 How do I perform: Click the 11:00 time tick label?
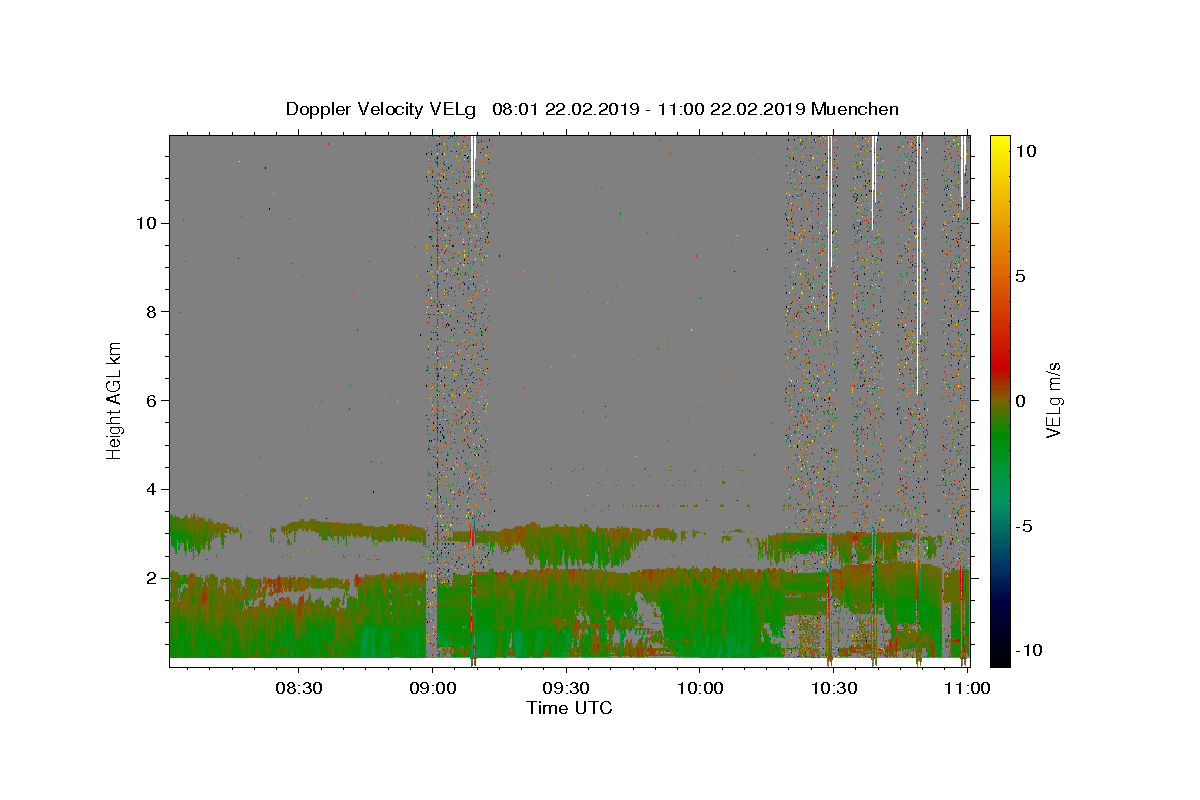pyautogui.click(x=968, y=688)
